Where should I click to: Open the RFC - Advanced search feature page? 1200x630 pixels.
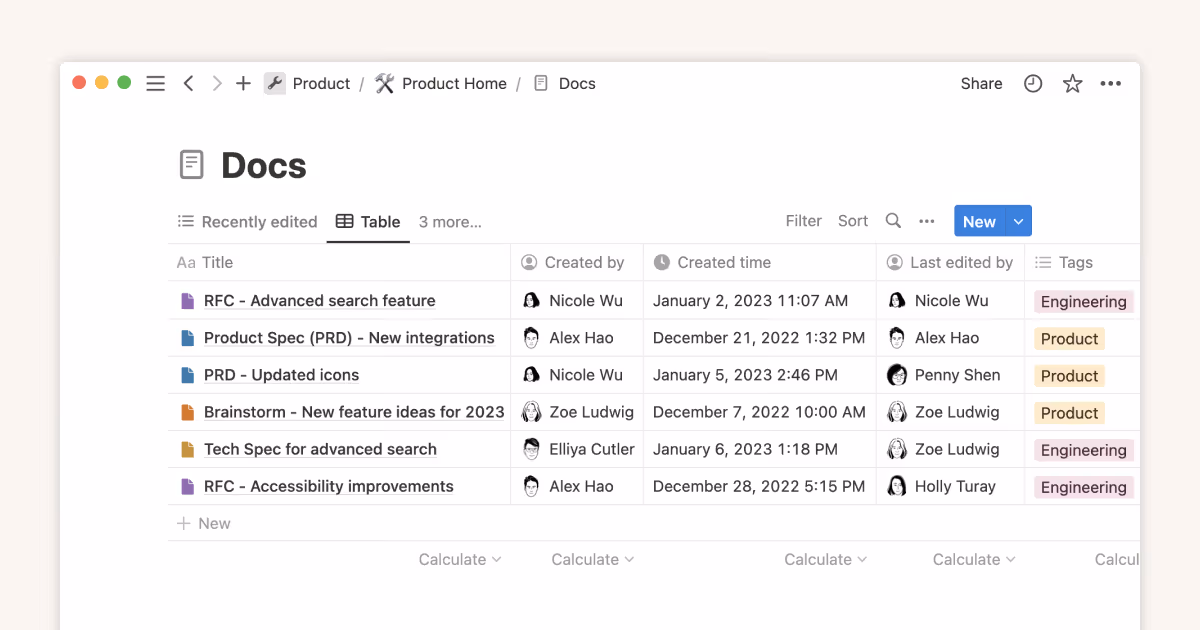point(320,300)
